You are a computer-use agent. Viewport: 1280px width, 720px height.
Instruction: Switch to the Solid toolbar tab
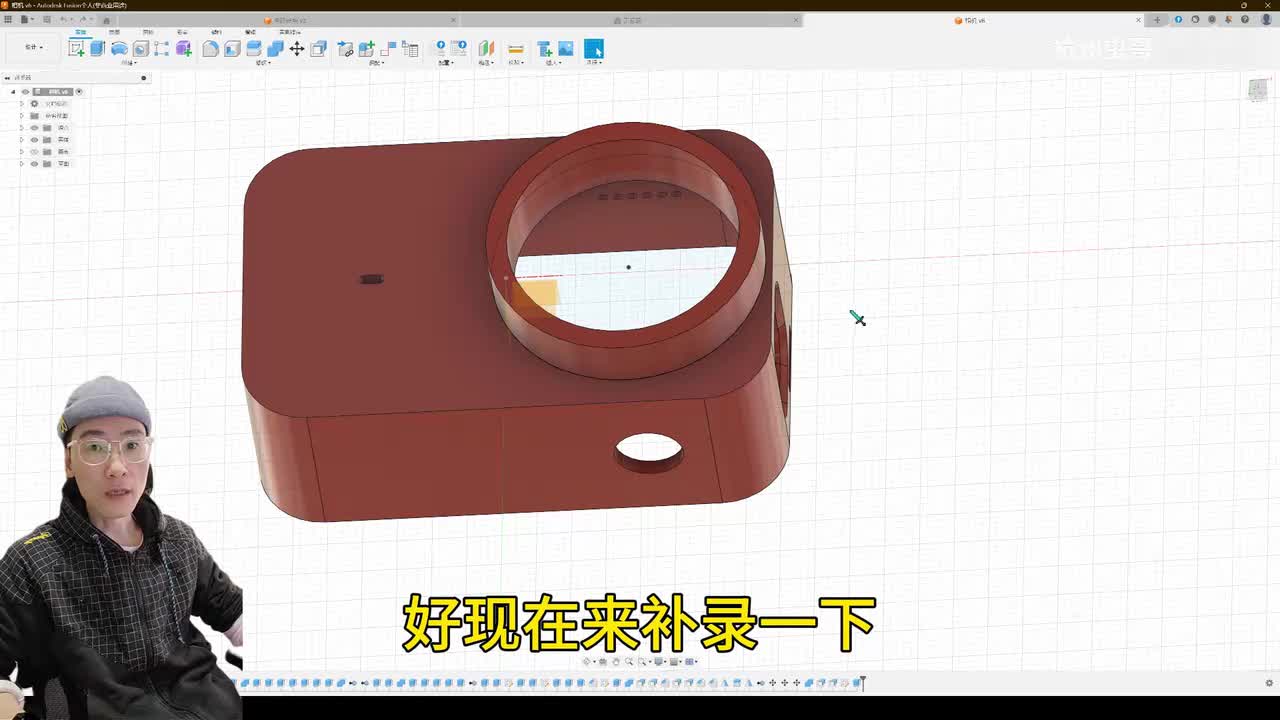tap(81, 32)
